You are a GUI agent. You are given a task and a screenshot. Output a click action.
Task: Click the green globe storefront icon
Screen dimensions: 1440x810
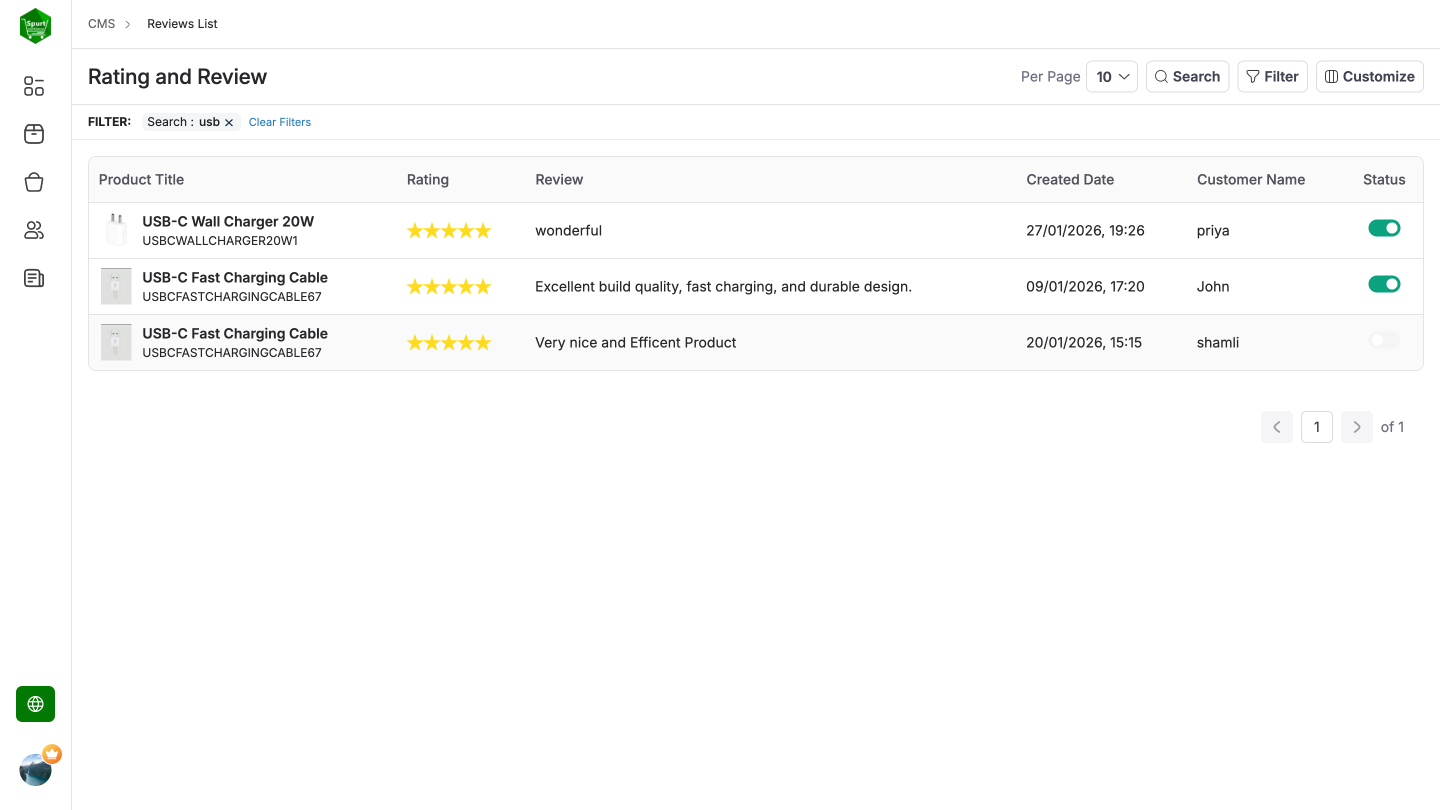click(35, 704)
